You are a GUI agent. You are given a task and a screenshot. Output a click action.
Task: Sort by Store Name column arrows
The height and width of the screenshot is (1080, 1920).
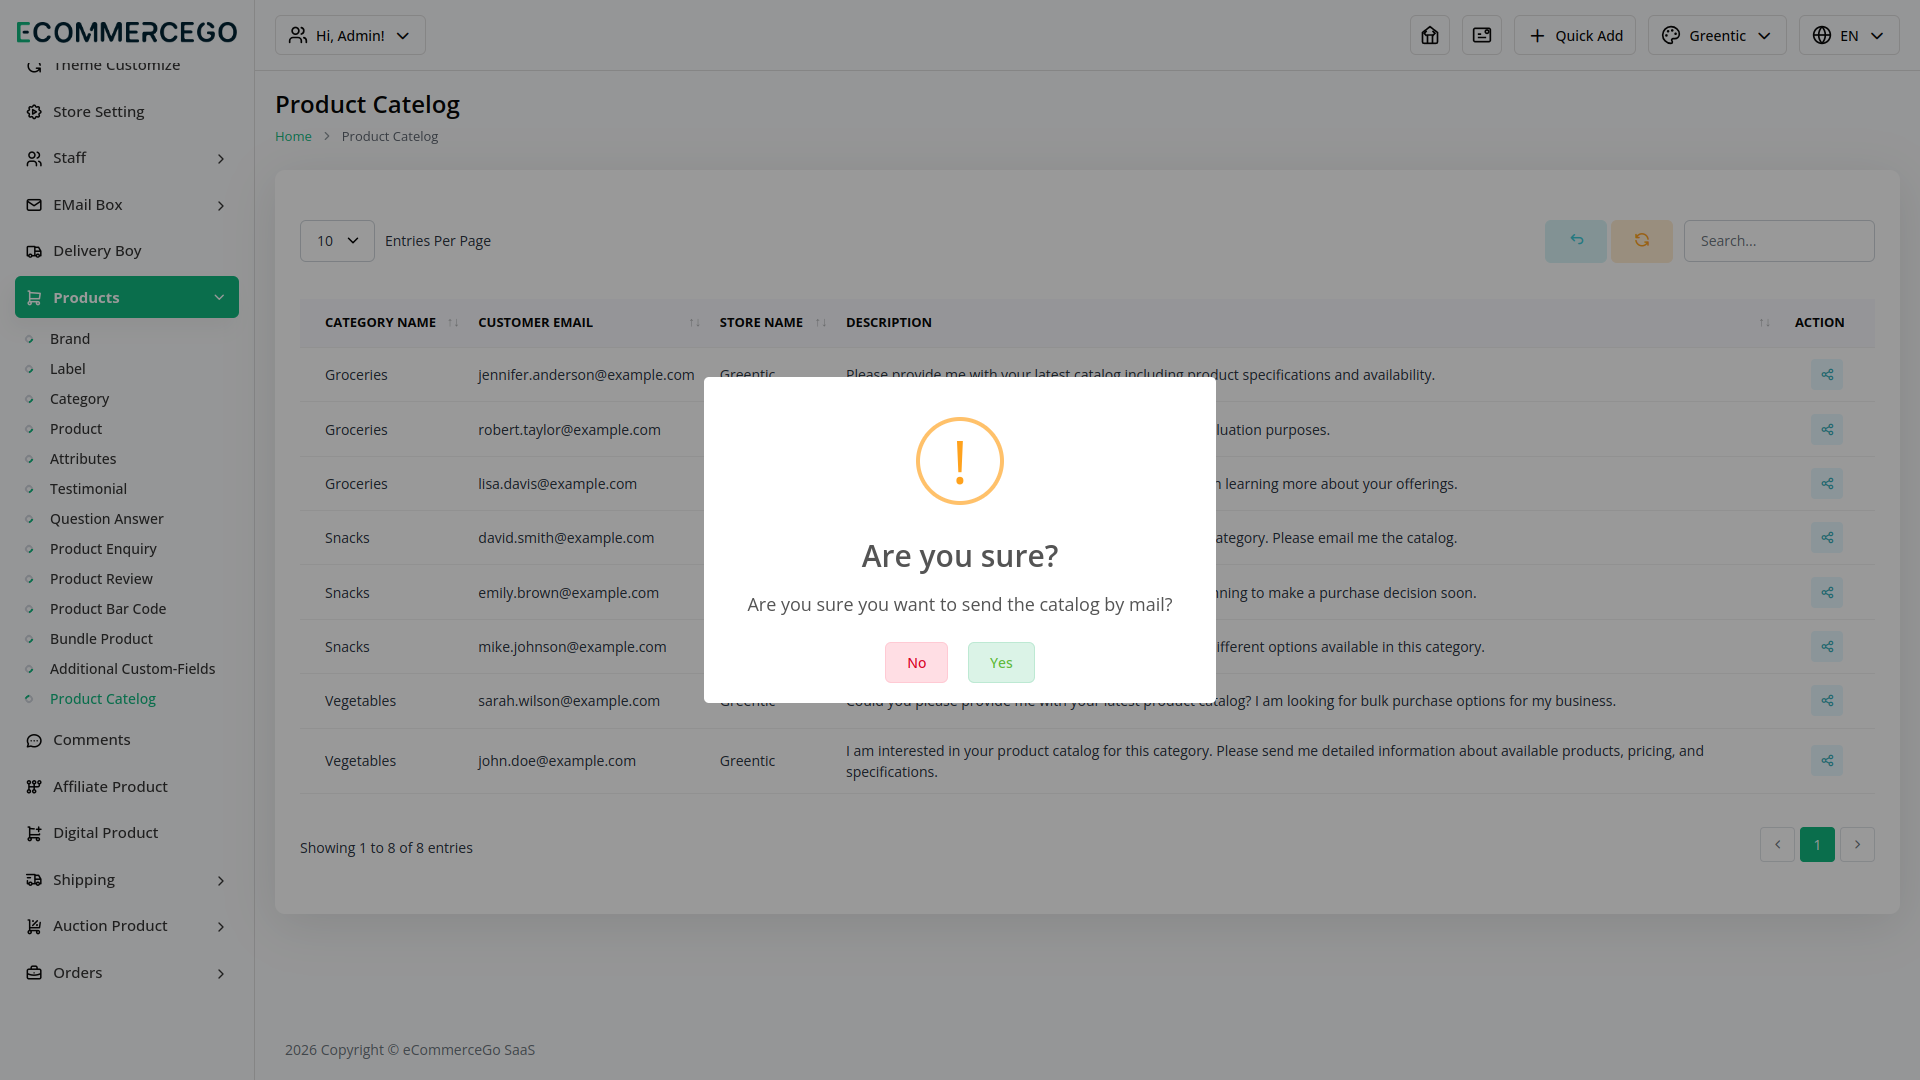tap(820, 323)
